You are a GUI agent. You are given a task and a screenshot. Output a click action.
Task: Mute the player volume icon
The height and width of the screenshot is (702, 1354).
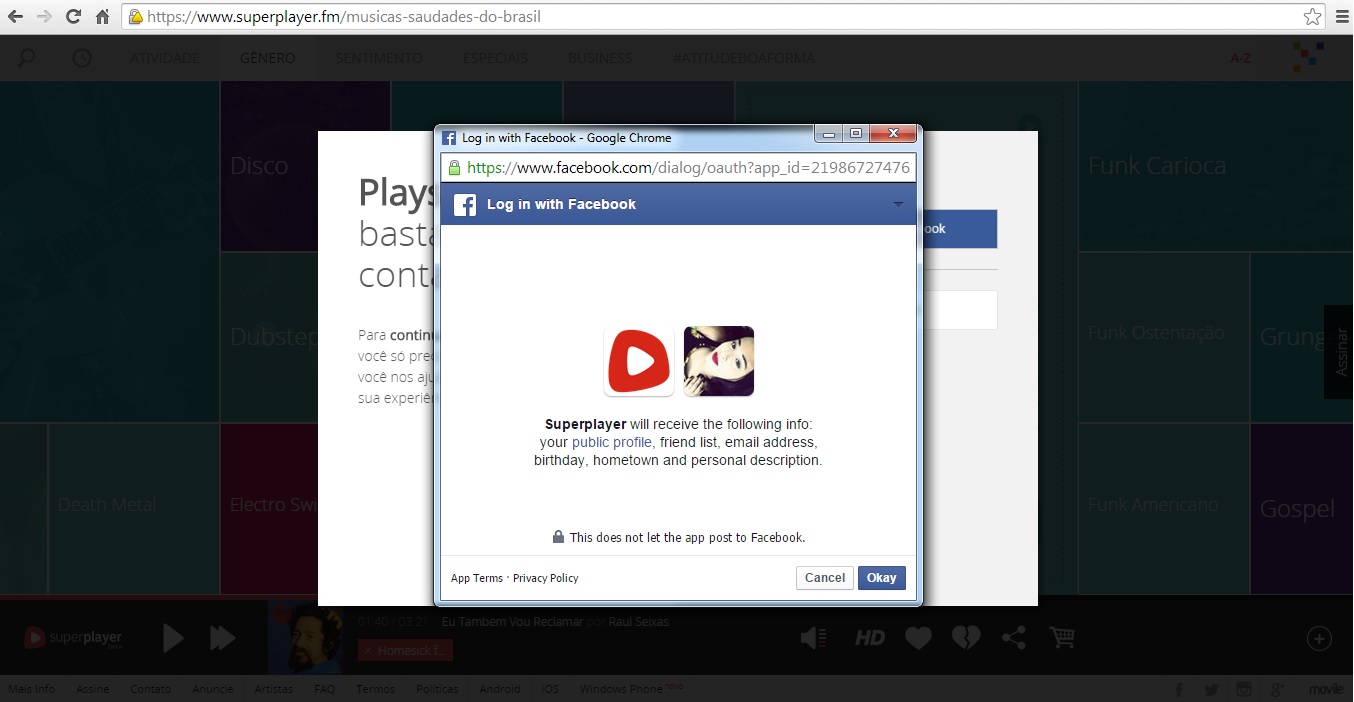click(814, 638)
